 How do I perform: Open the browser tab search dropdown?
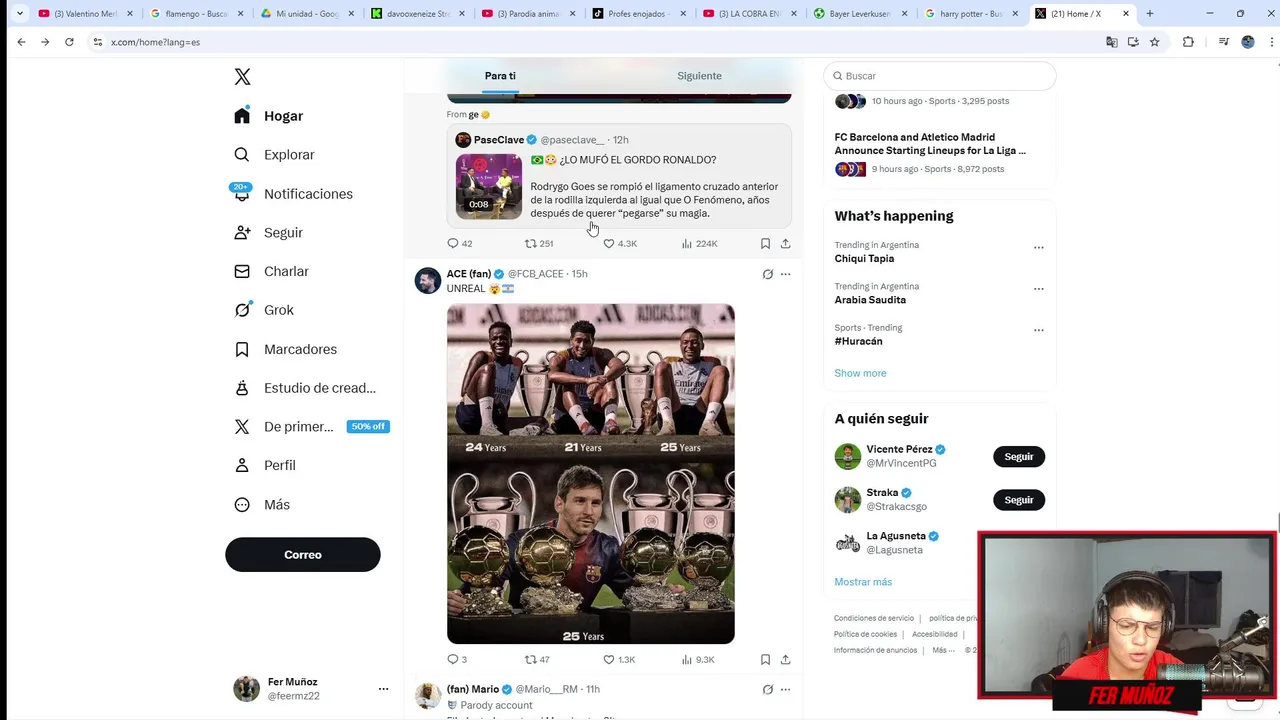[19, 14]
